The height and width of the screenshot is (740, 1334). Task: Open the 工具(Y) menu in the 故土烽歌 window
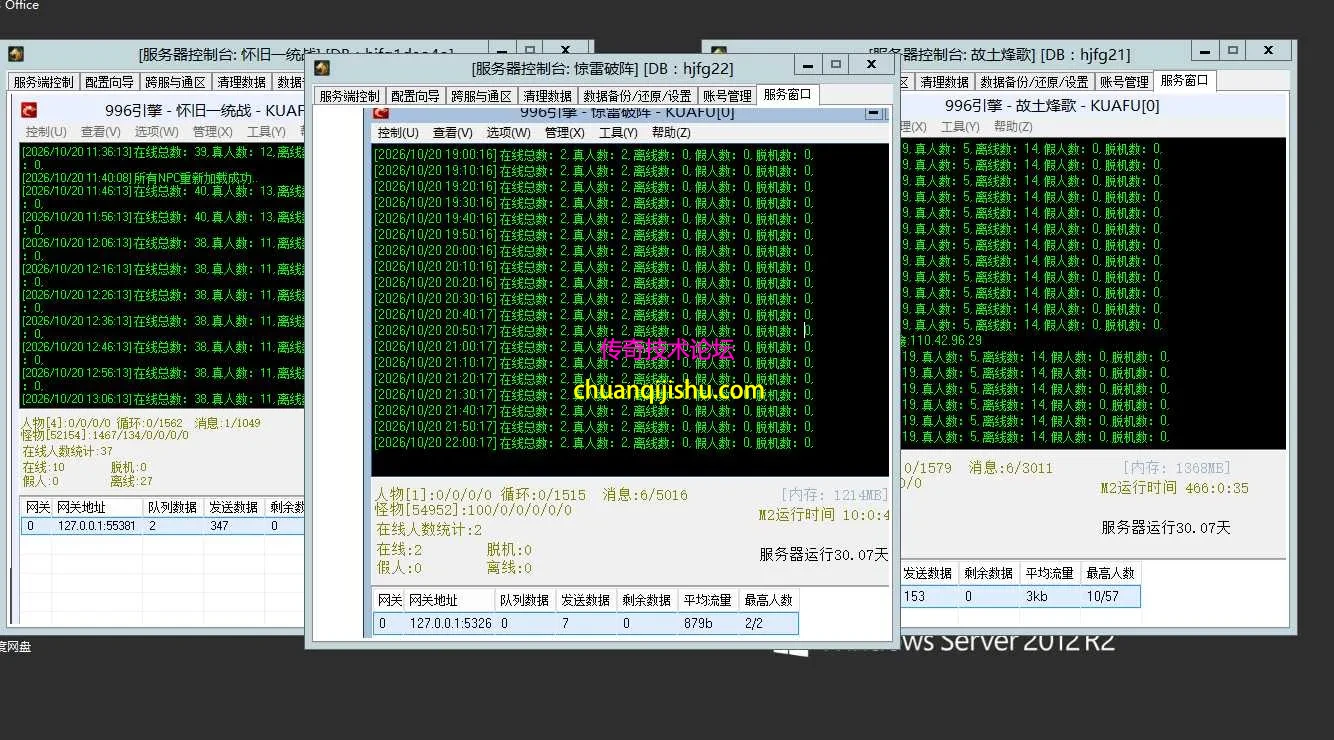[x=960, y=127]
